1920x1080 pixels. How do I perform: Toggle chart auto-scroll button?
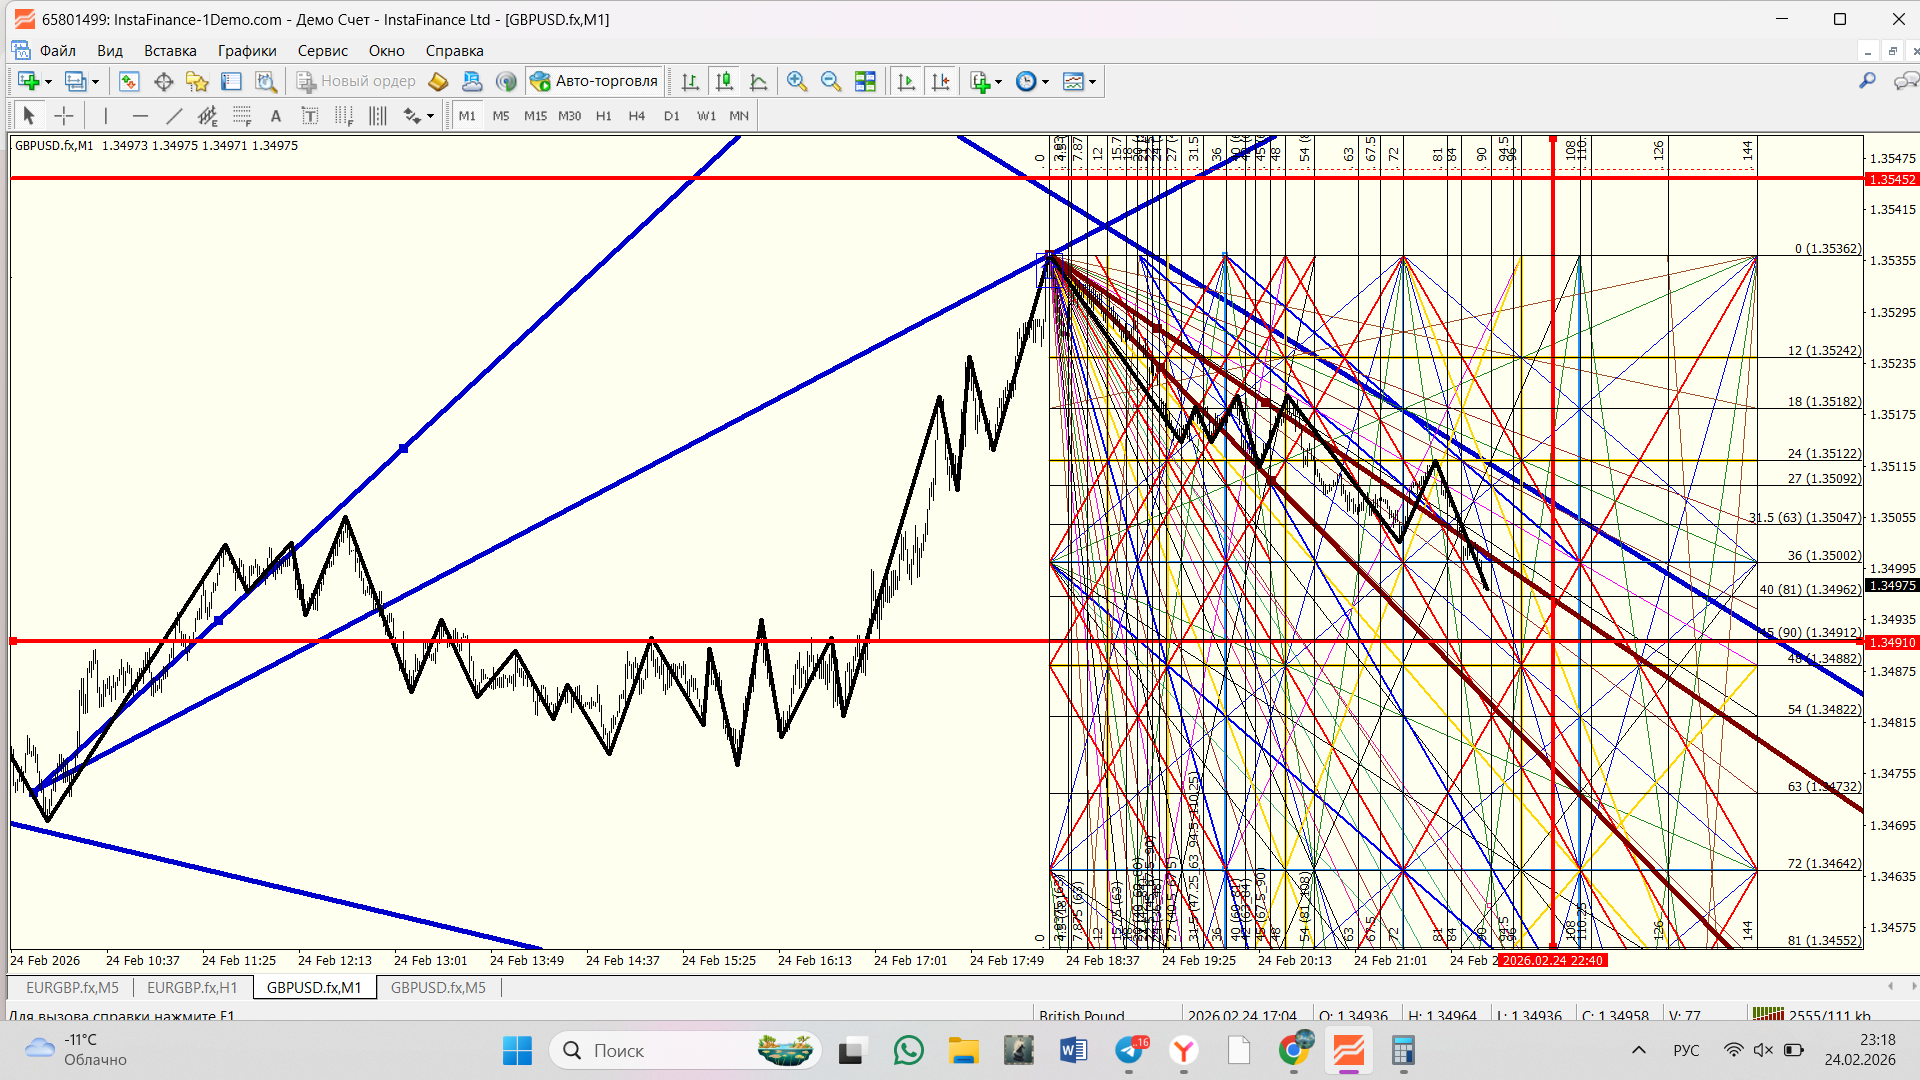[906, 82]
